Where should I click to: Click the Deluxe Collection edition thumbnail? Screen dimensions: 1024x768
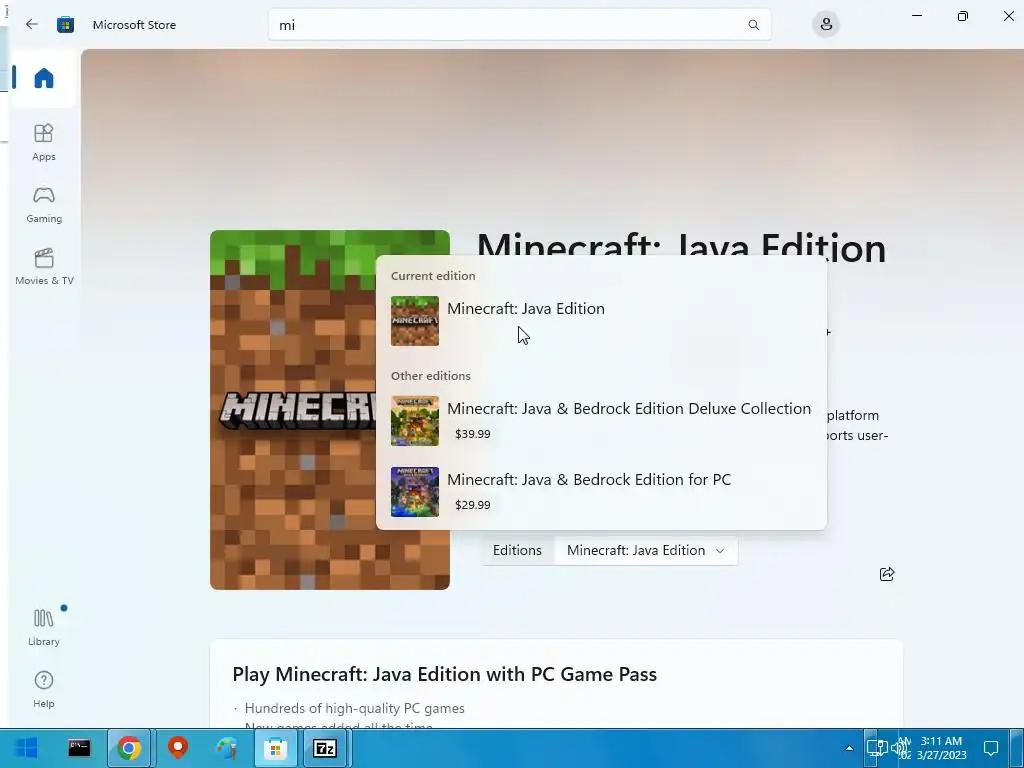pos(415,421)
